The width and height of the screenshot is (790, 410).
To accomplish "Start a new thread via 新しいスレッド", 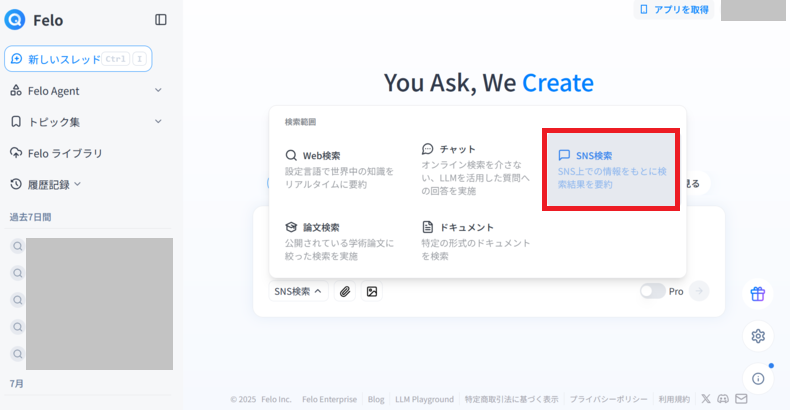I will coord(78,59).
